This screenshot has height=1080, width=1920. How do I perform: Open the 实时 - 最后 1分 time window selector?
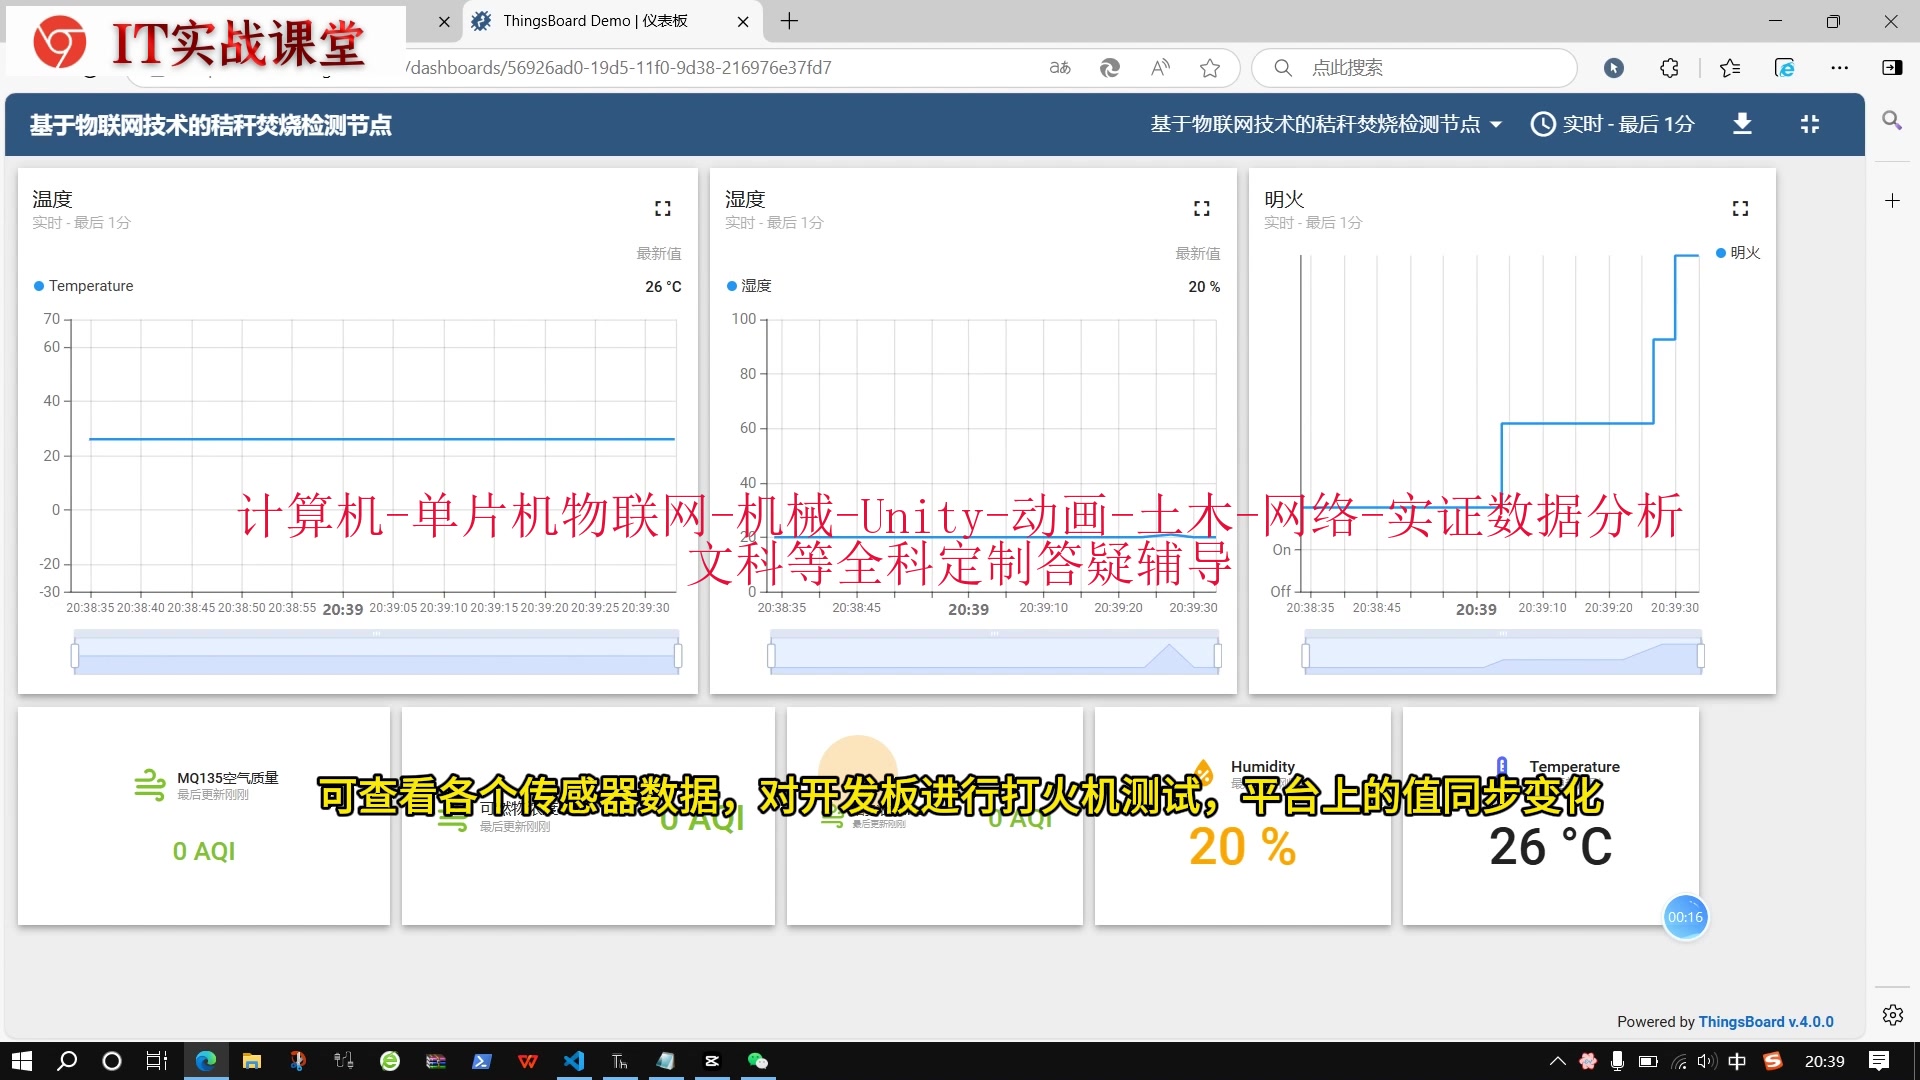click(1612, 124)
